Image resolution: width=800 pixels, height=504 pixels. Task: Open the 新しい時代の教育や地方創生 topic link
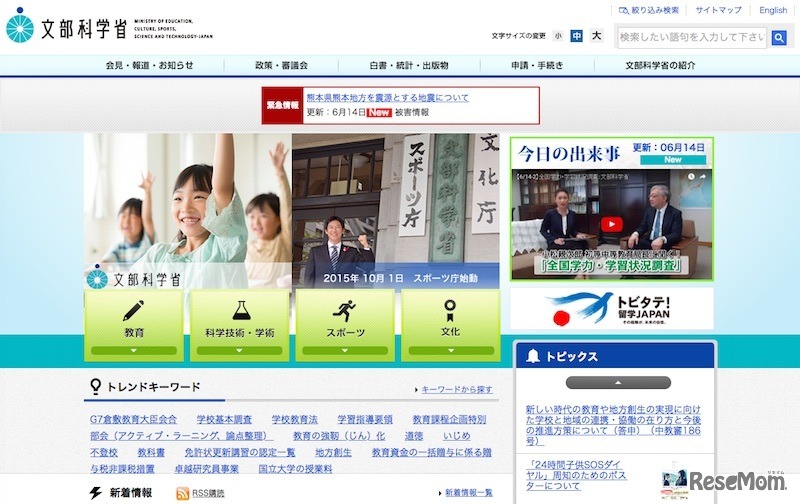coord(613,425)
